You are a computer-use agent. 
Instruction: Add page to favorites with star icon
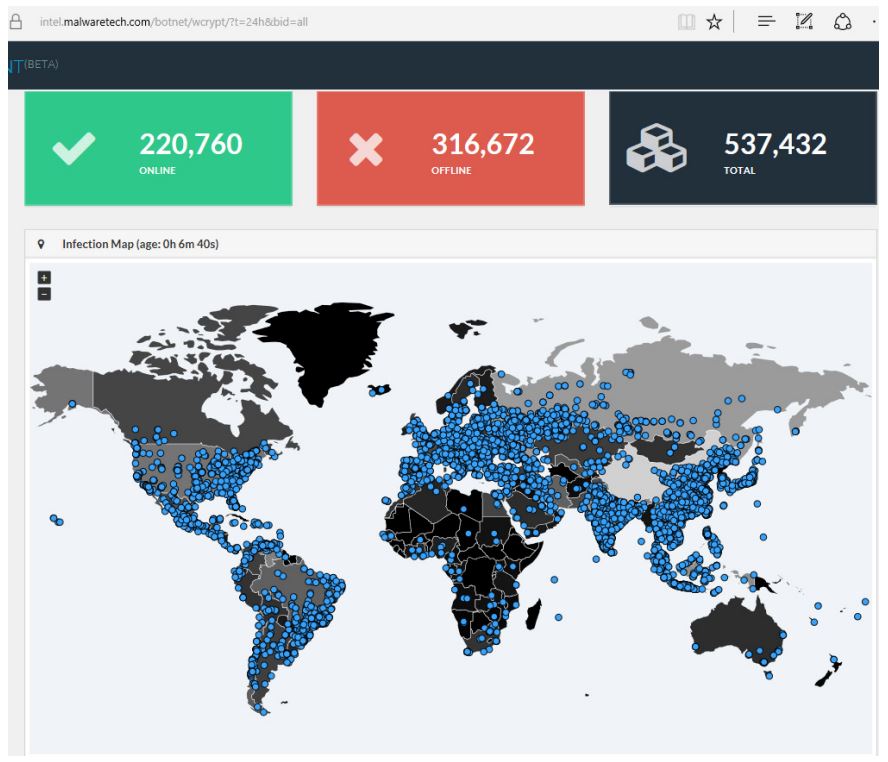pos(714,22)
